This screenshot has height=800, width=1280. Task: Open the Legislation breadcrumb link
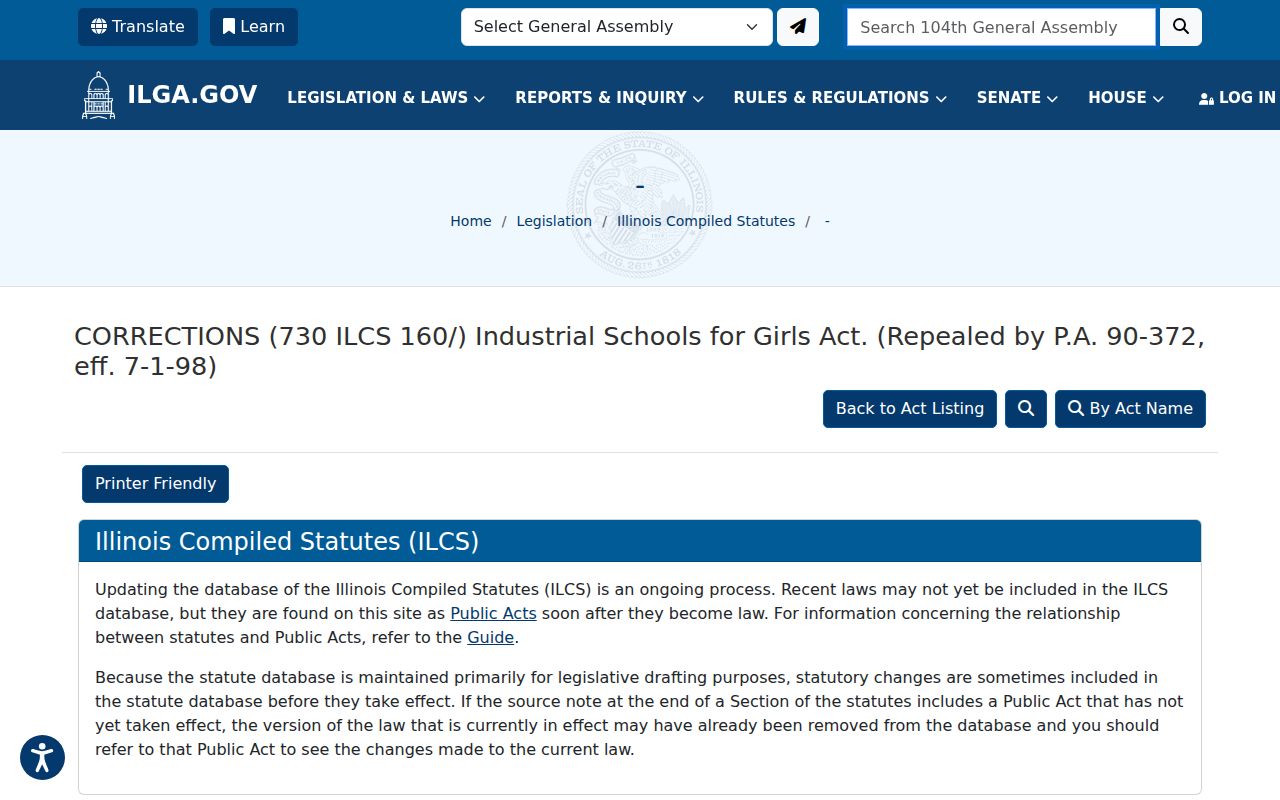coord(554,221)
